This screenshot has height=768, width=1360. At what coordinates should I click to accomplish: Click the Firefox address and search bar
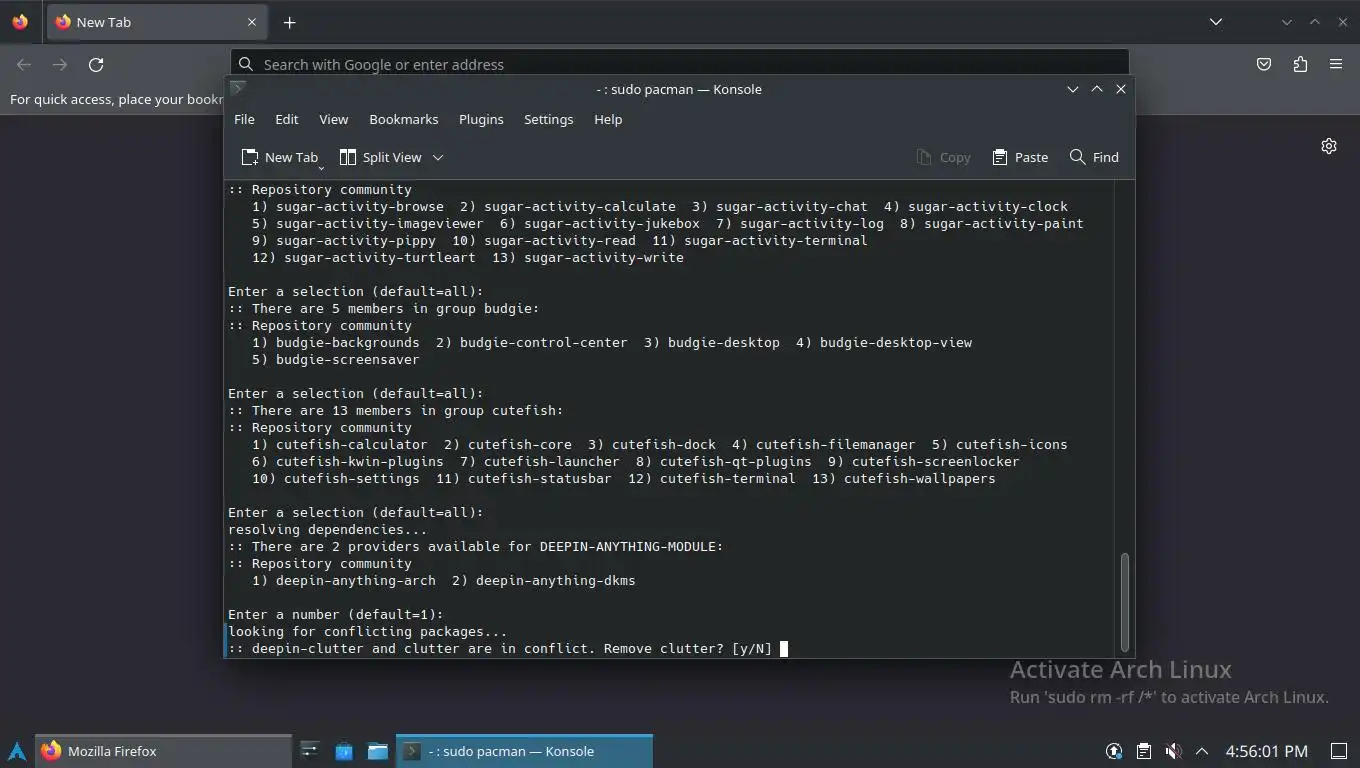pos(680,64)
